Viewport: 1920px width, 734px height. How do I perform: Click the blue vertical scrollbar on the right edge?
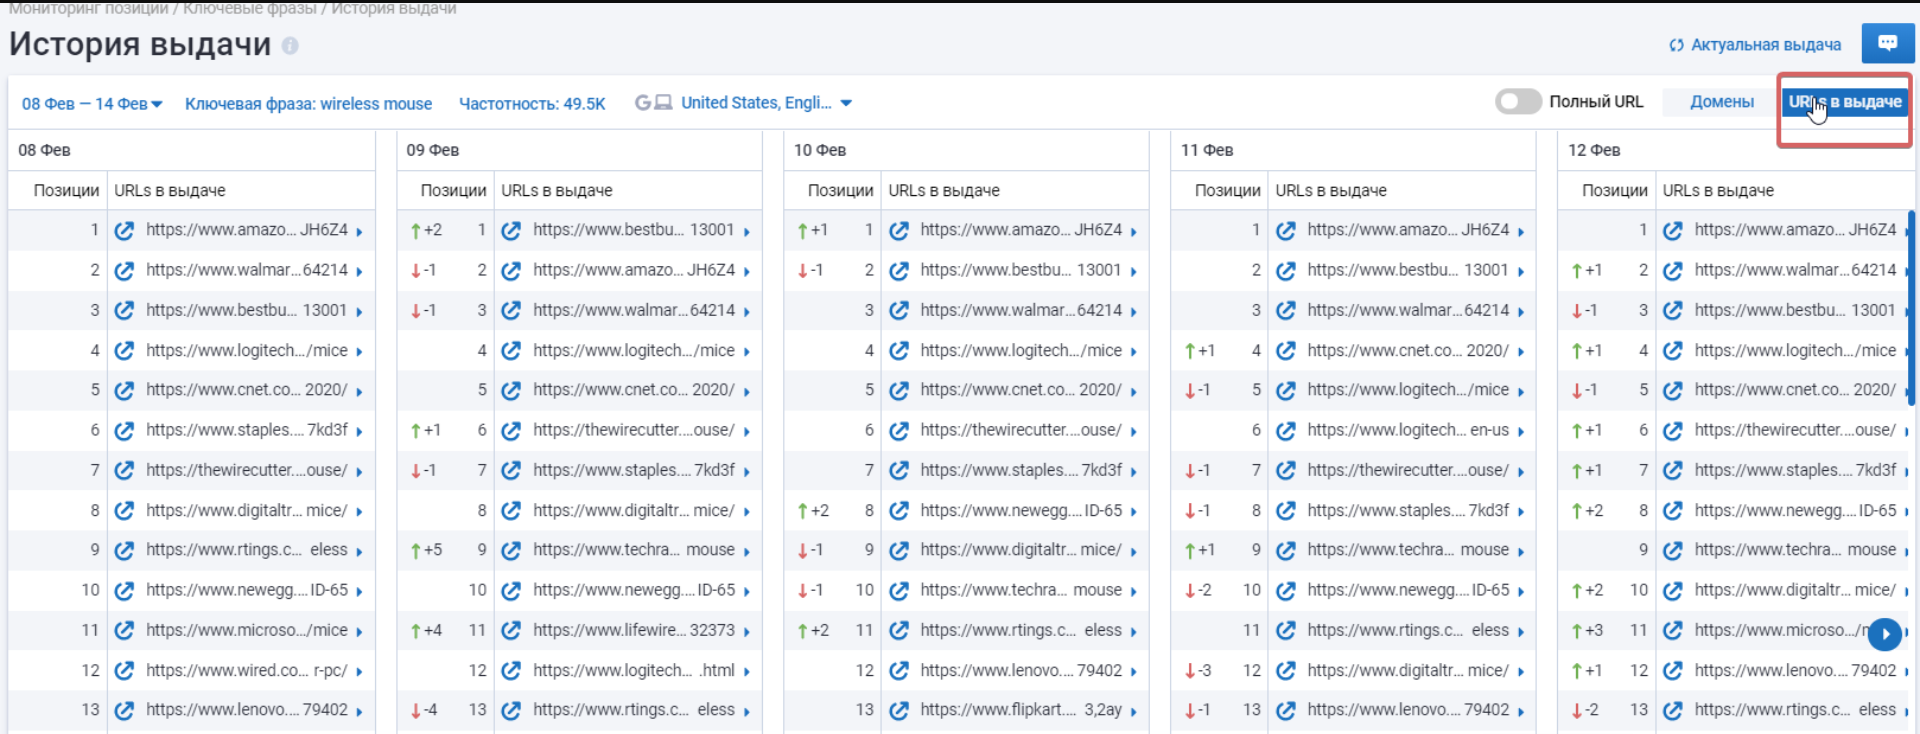pyautogui.click(x=1911, y=310)
